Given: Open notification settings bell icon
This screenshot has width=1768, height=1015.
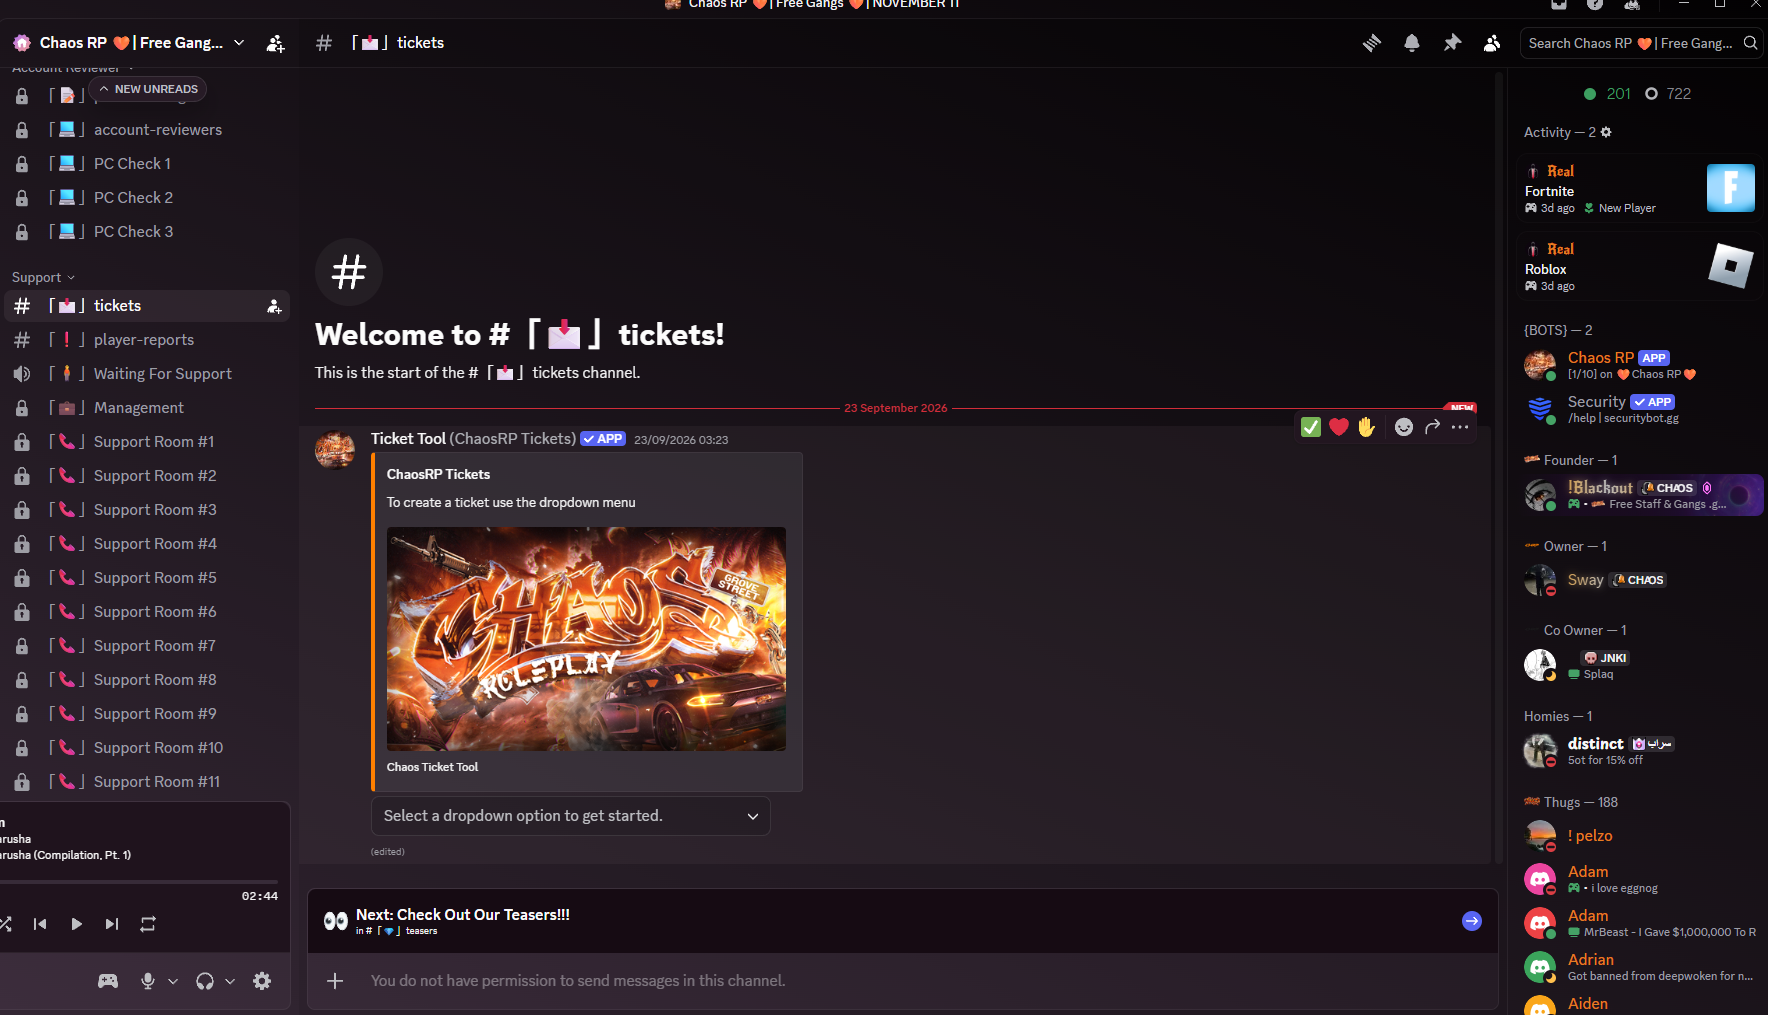Looking at the screenshot, I should 1412,43.
